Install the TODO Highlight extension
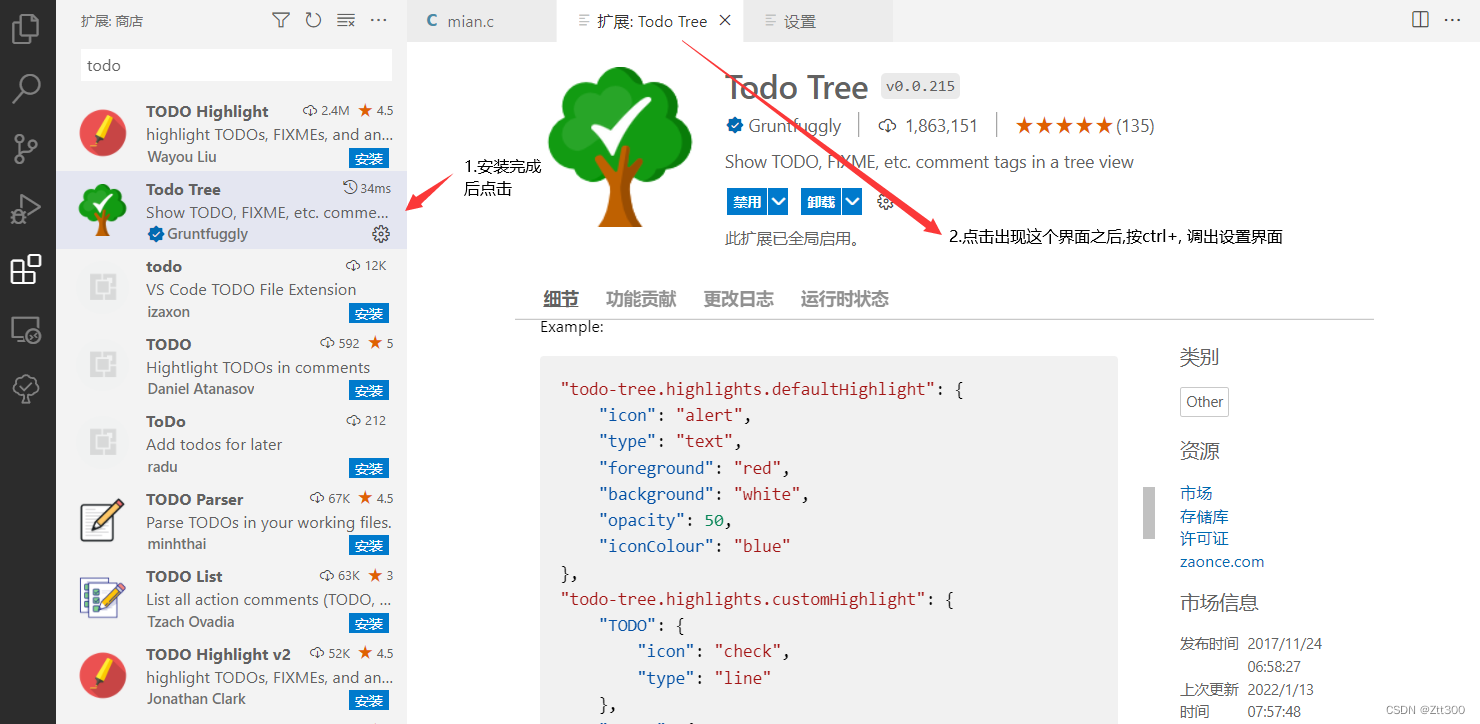1480x724 pixels. point(369,158)
